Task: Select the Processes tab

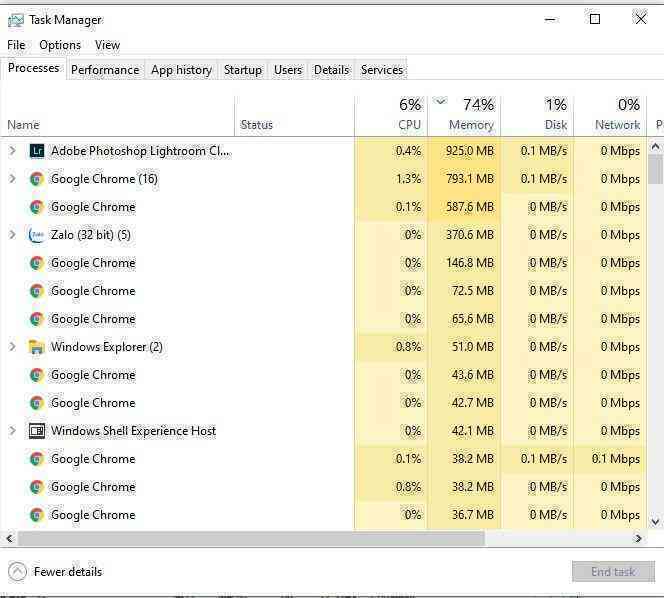Action: pos(33,68)
